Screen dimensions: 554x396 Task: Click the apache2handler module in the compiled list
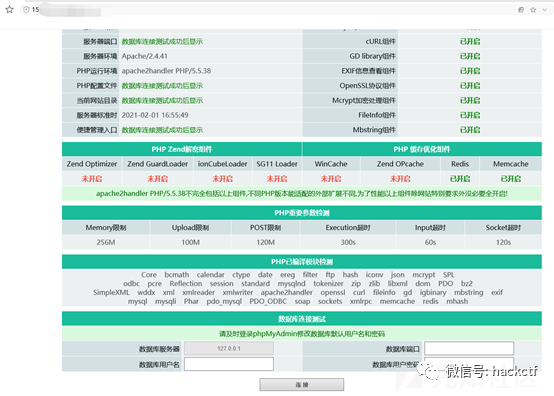point(287,292)
